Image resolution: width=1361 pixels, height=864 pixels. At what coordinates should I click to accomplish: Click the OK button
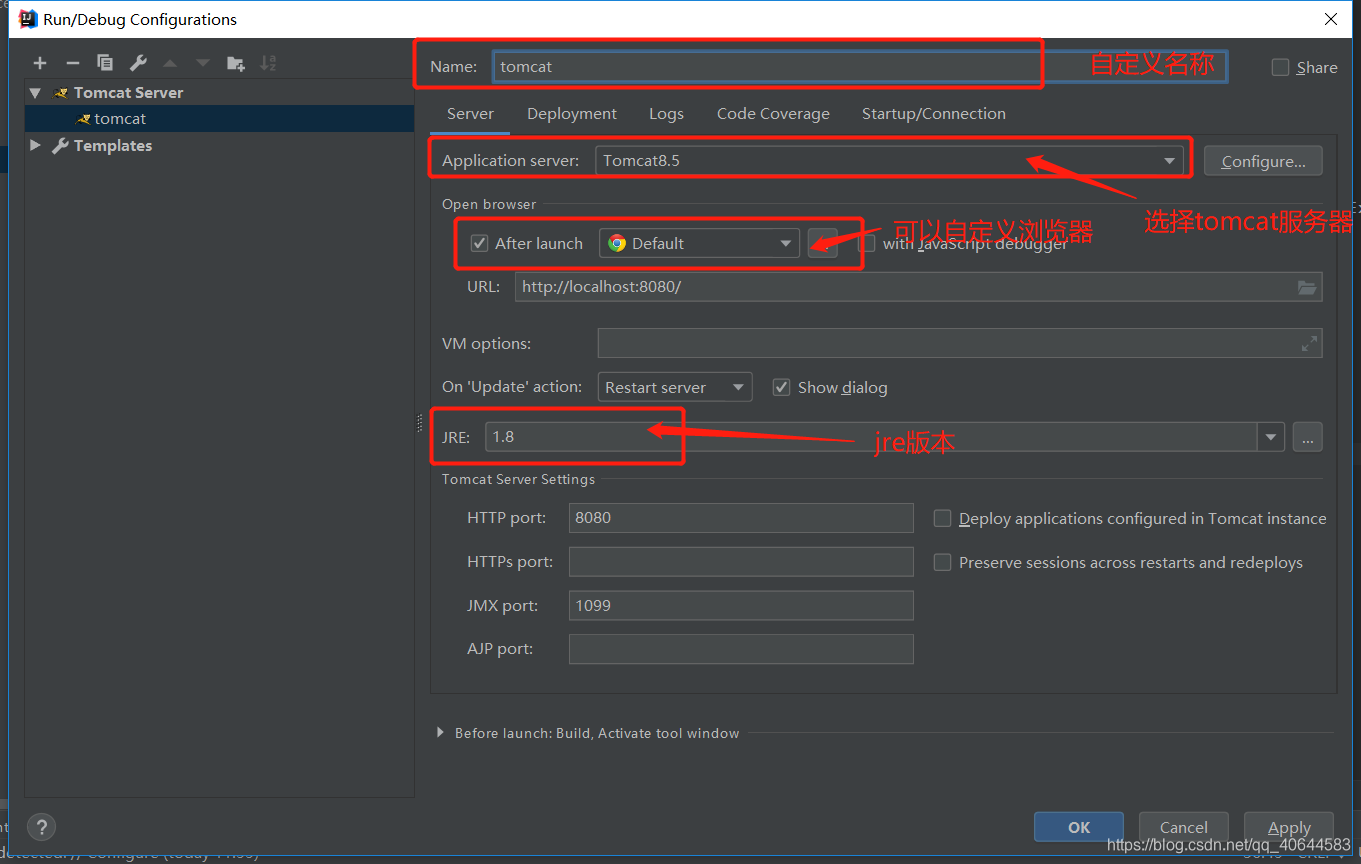[x=1079, y=827]
